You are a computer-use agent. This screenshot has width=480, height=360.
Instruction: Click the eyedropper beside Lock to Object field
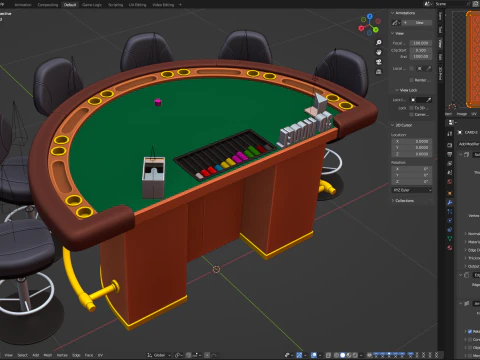point(429,100)
